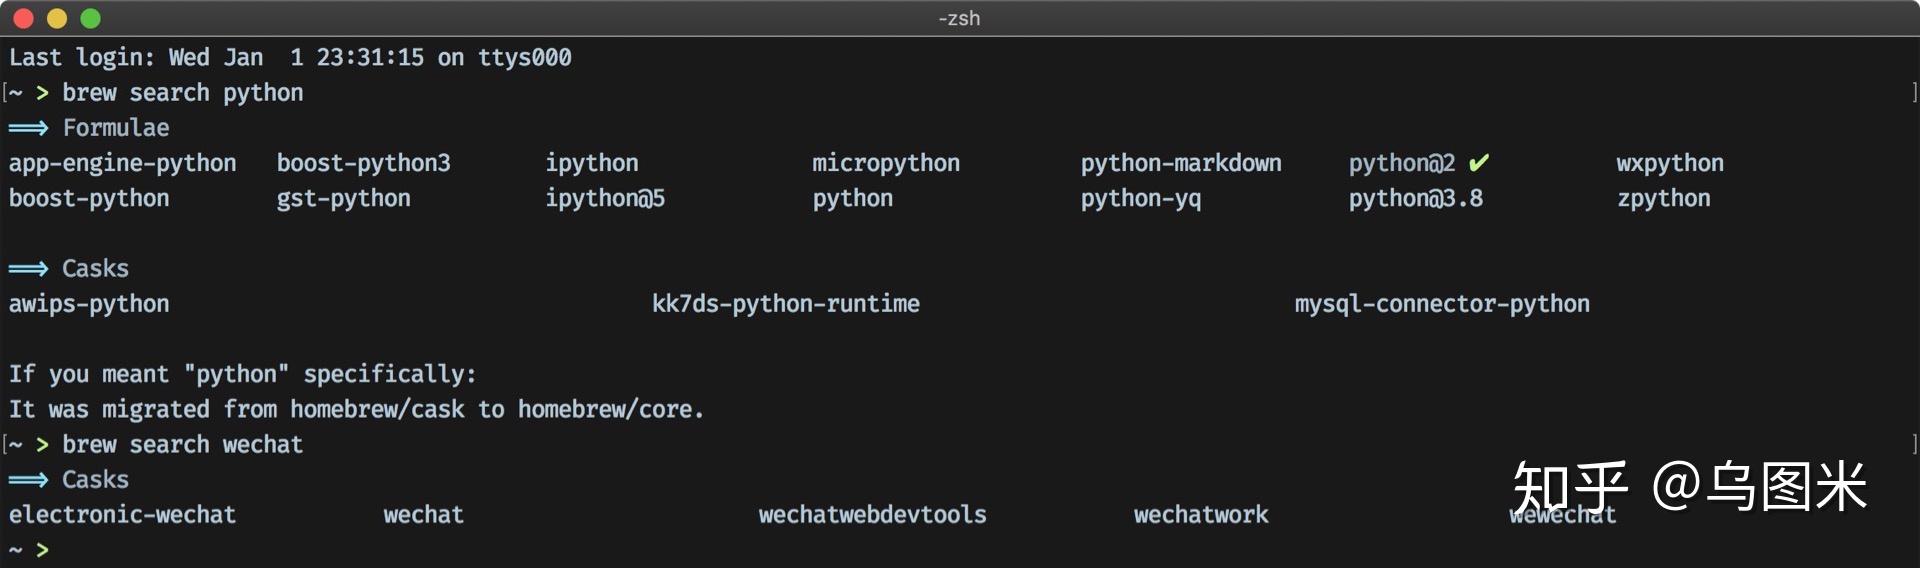1920x568 pixels.
Task: Click the Formulae heading
Action: [116, 128]
